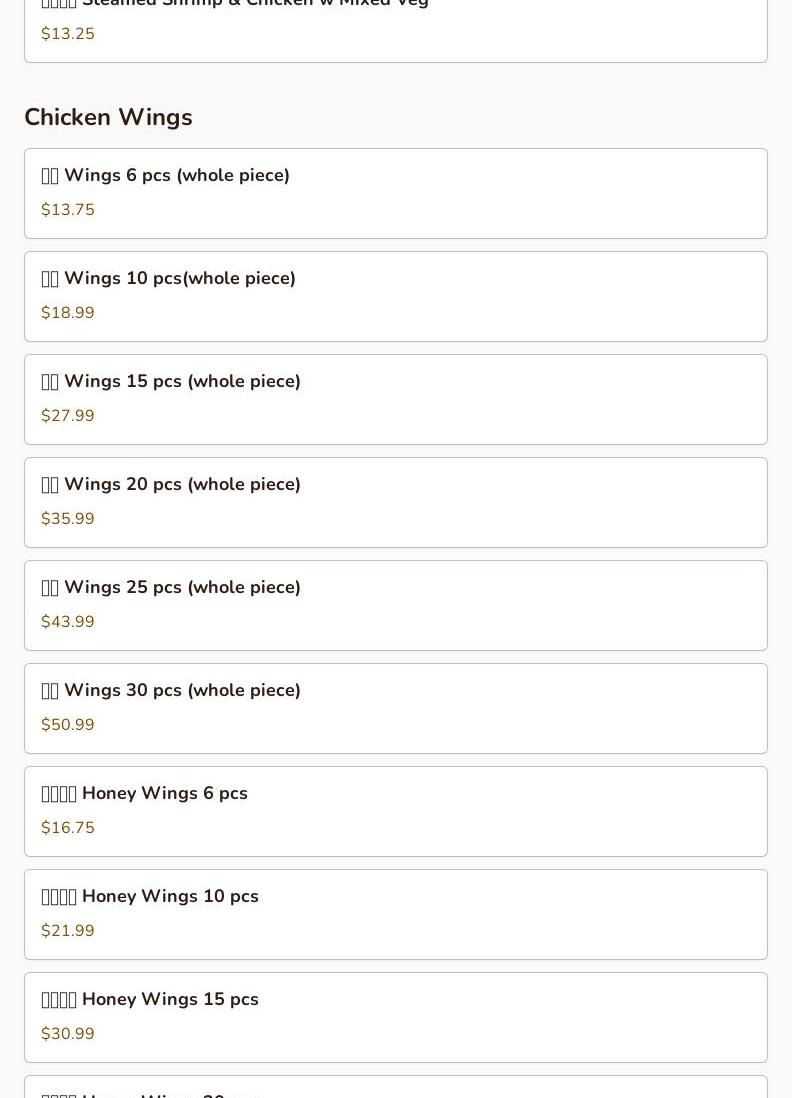Click the $27.99 price label
Image resolution: width=792 pixels, height=1098 pixels.
point(67,415)
